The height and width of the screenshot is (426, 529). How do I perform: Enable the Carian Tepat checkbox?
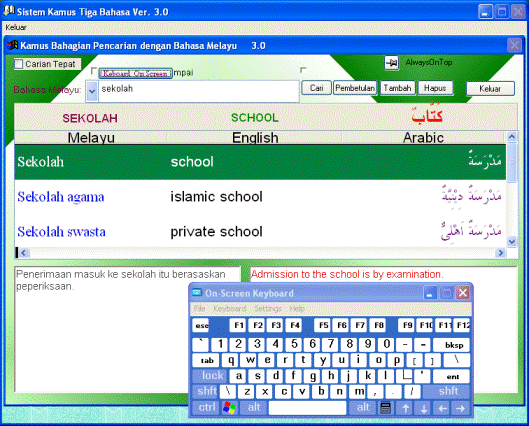pyautogui.click(x=19, y=64)
